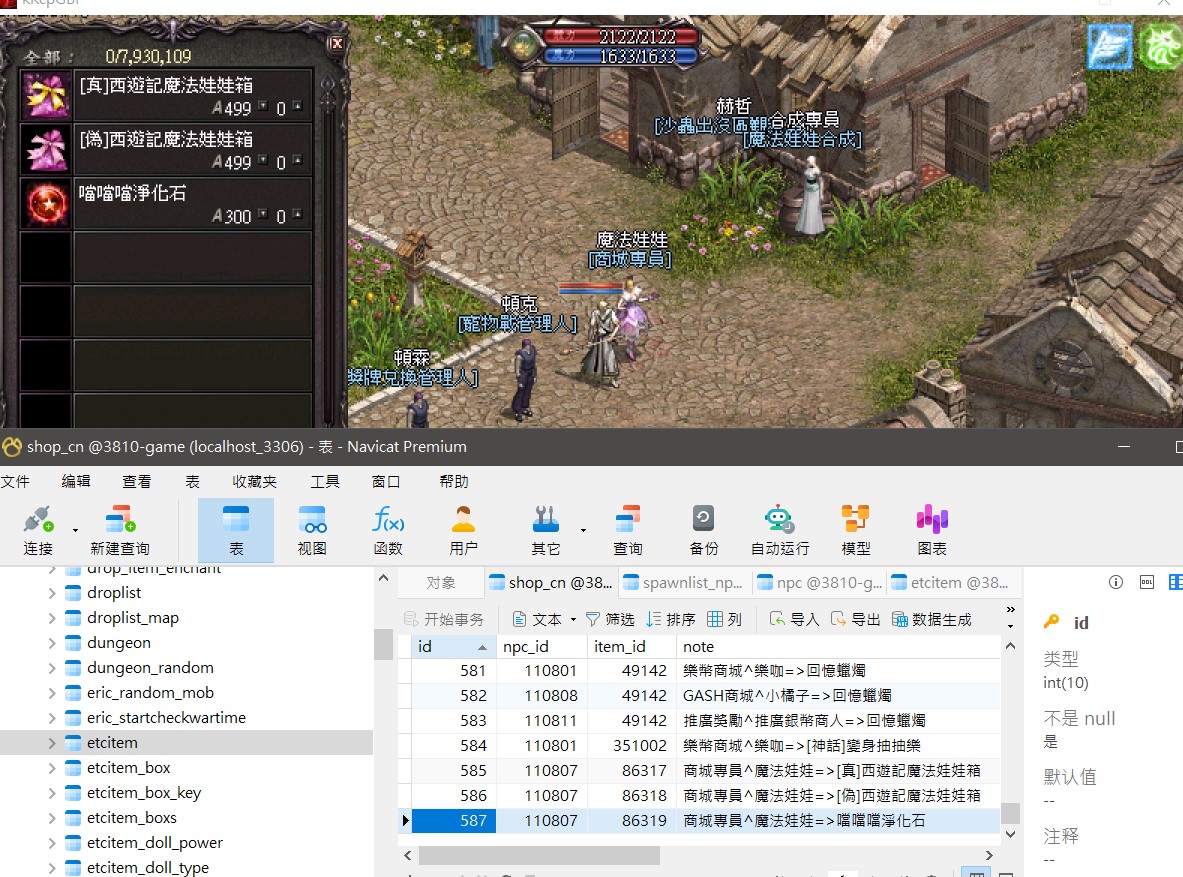The image size is (1183, 877).
Task: Open the dropdown arrow beside 其它
Action: click(x=583, y=530)
